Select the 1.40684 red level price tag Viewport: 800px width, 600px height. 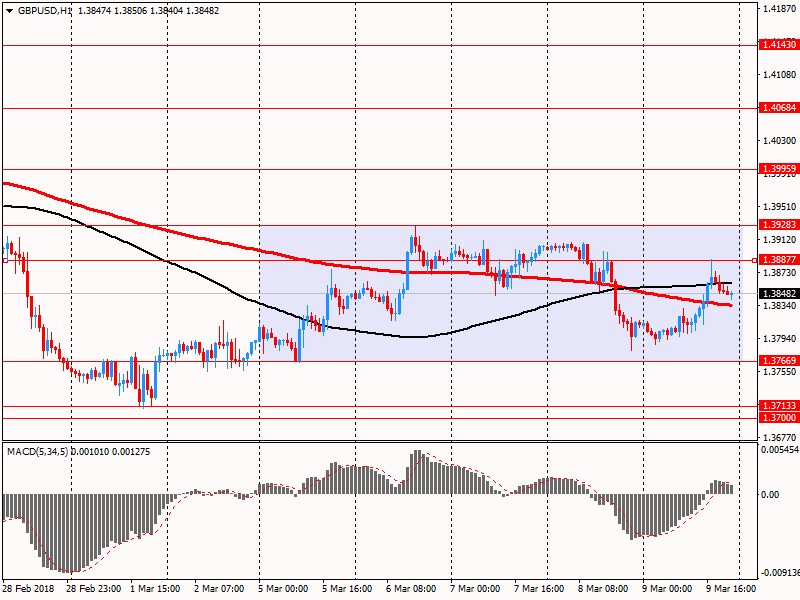(x=779, y=108)
